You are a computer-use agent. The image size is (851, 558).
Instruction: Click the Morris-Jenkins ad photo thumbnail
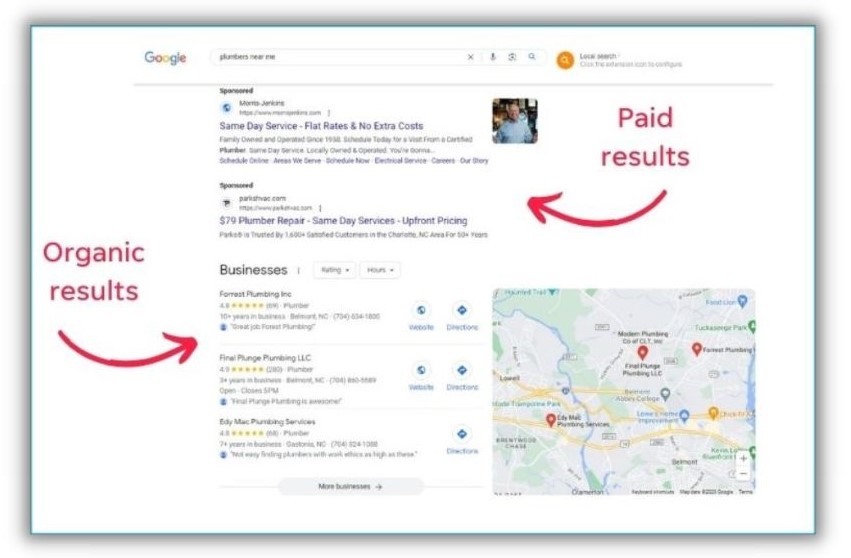[x=515, y=121]
